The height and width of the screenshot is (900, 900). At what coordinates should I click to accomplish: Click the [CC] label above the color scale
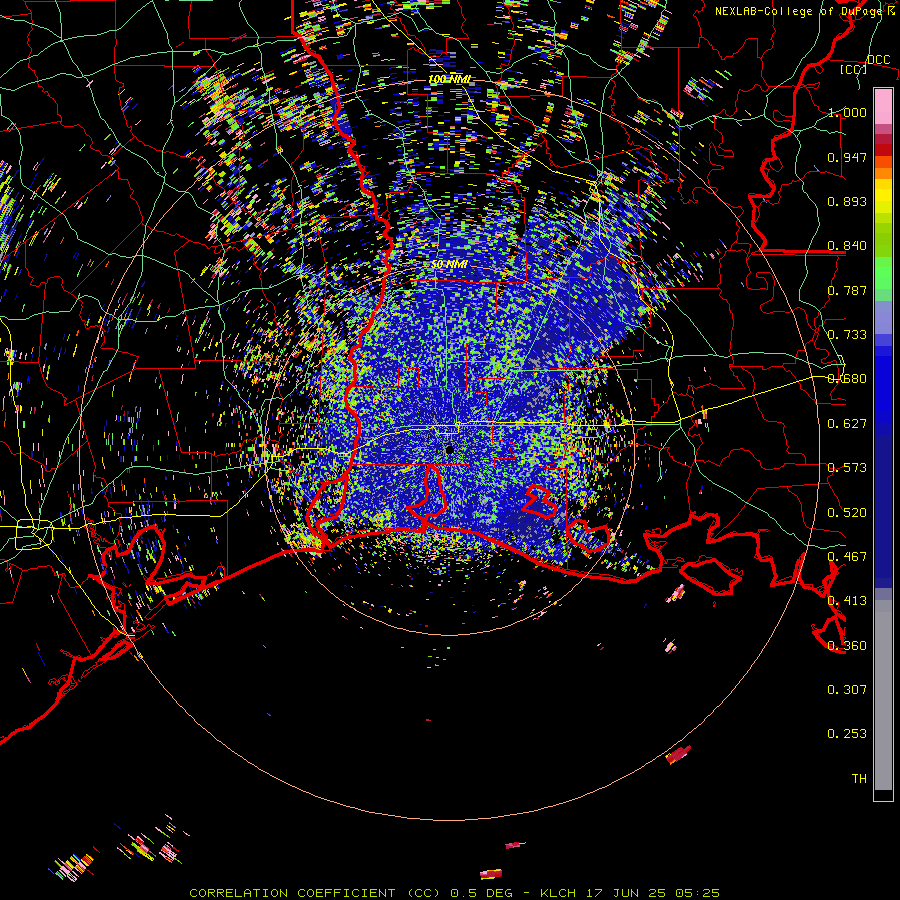854,69
